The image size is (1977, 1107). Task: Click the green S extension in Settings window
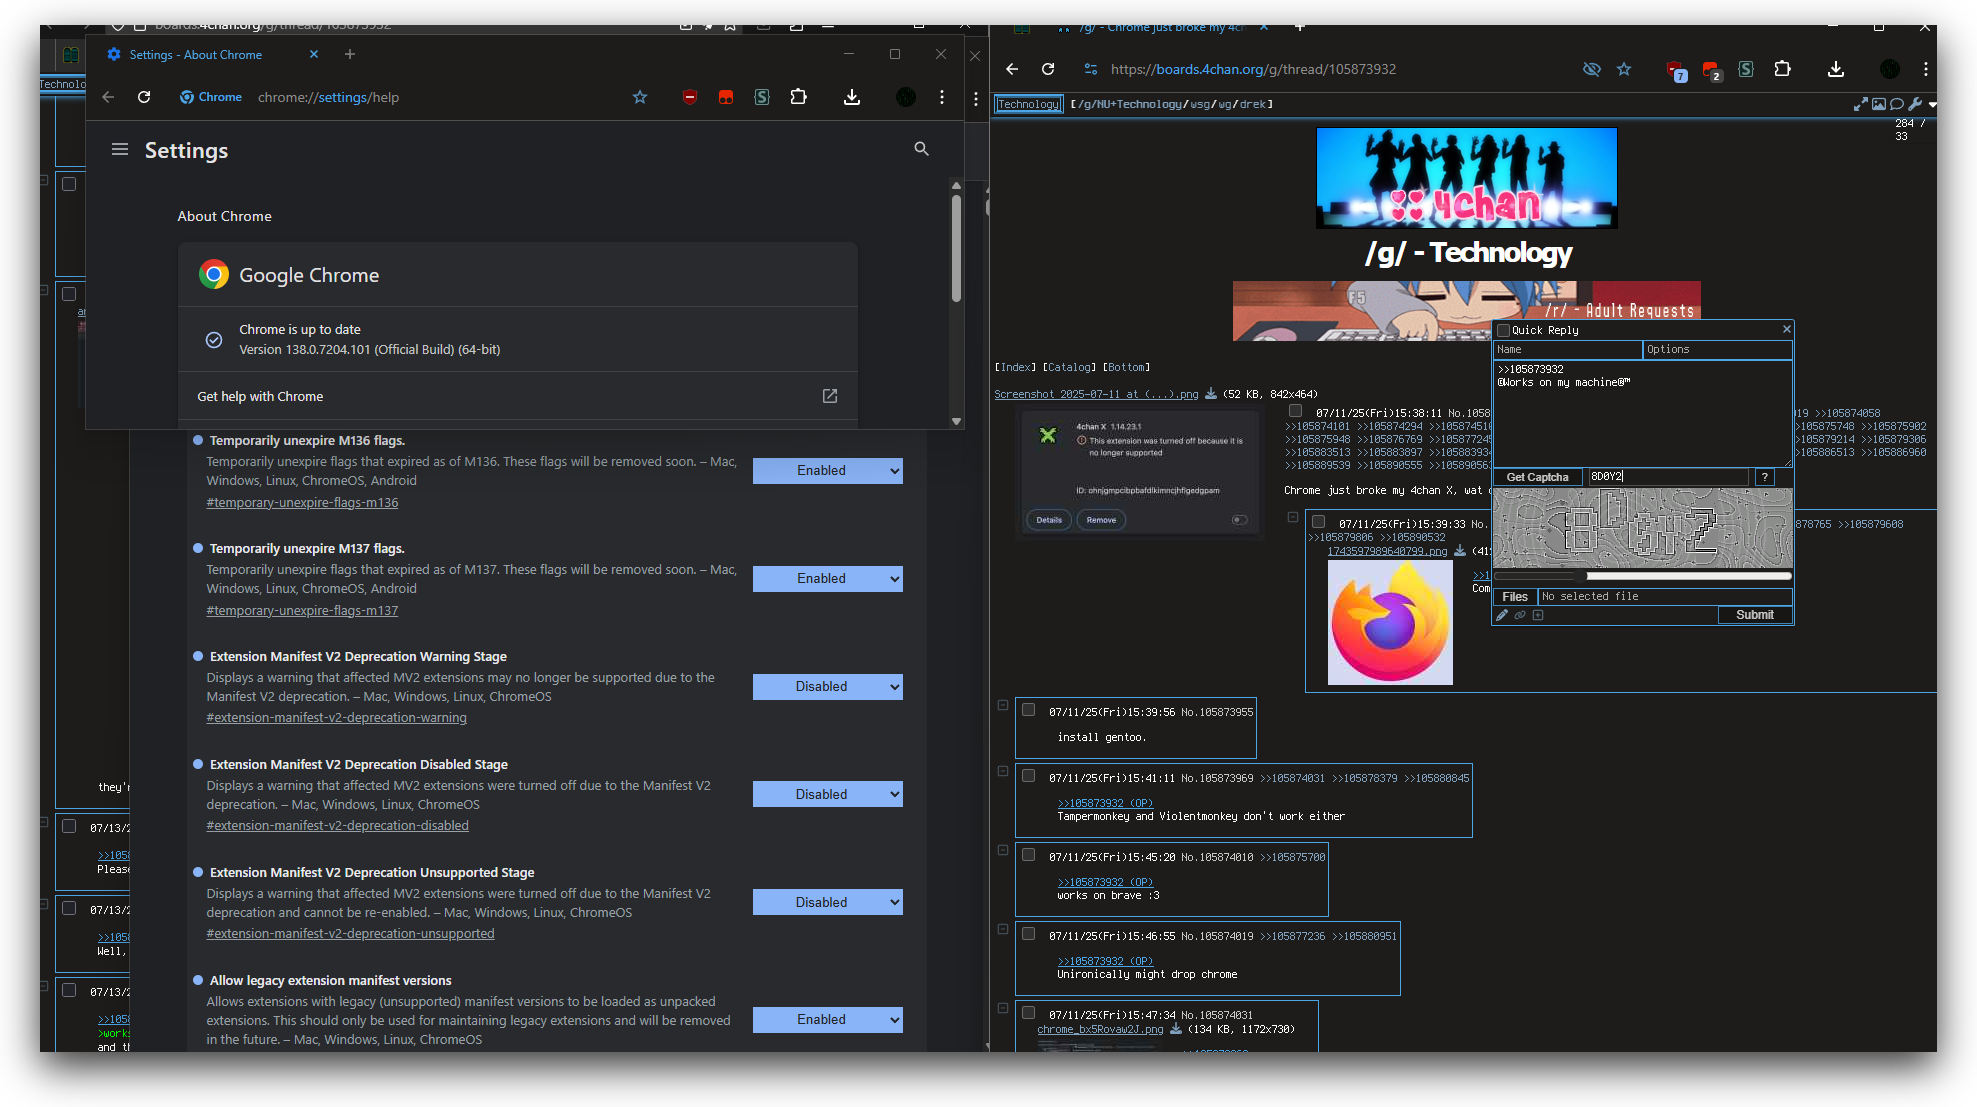[762, 97]
